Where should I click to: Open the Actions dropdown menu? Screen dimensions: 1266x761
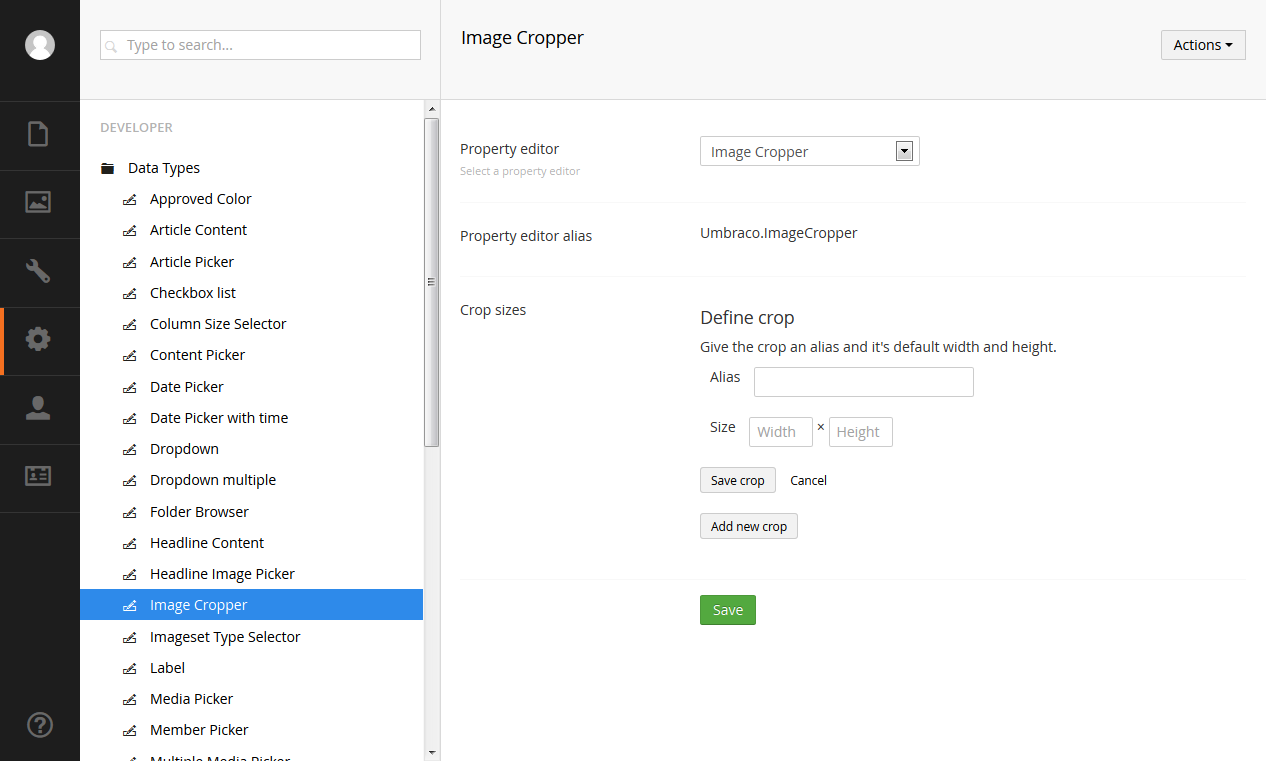point(1202,45)
